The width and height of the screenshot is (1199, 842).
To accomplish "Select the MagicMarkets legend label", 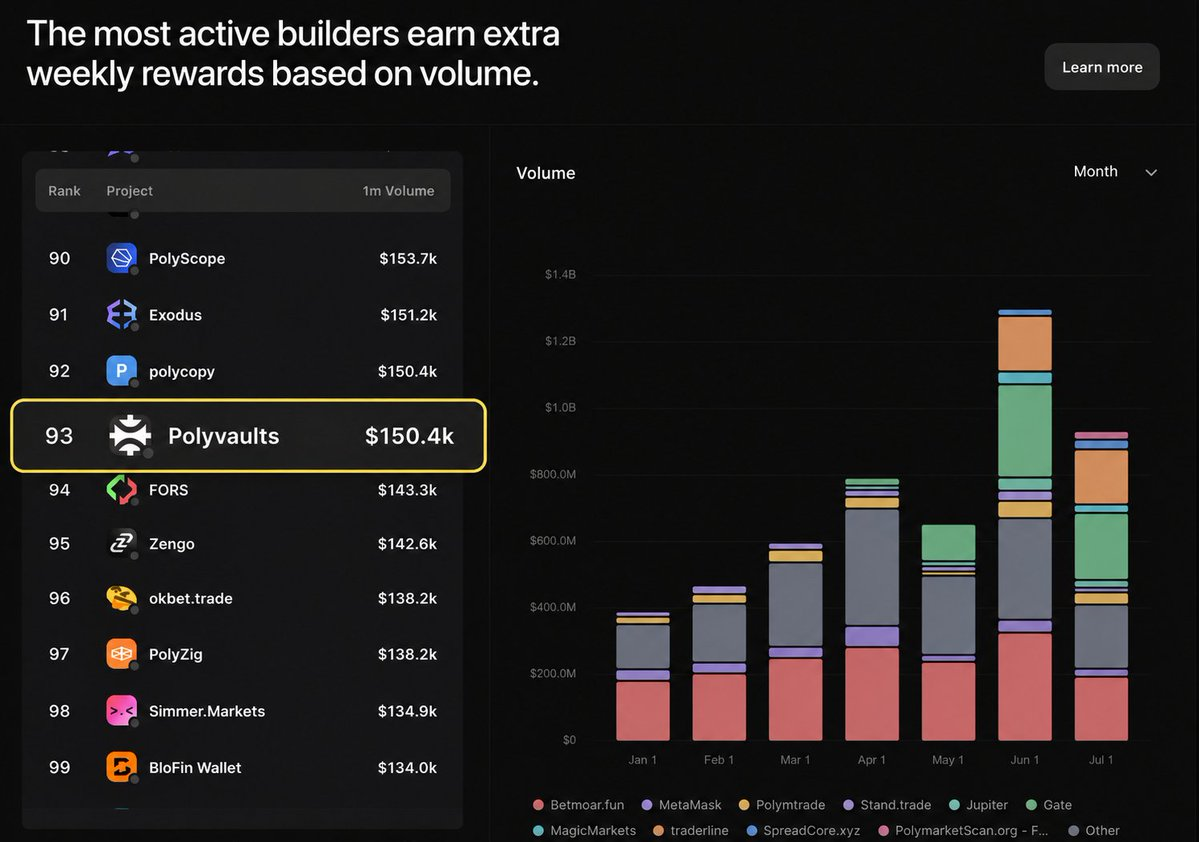I will tap(593, 831).
